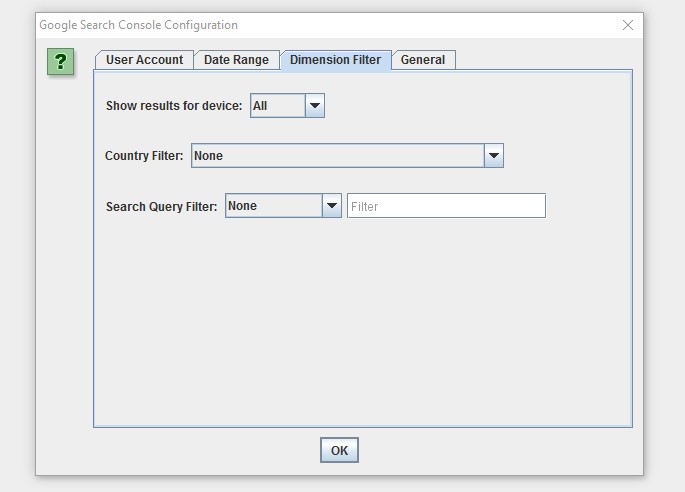Click the "Country Filter:" label
The width and height of the screenshot is (685, 492).
click(x=144, y=156)
